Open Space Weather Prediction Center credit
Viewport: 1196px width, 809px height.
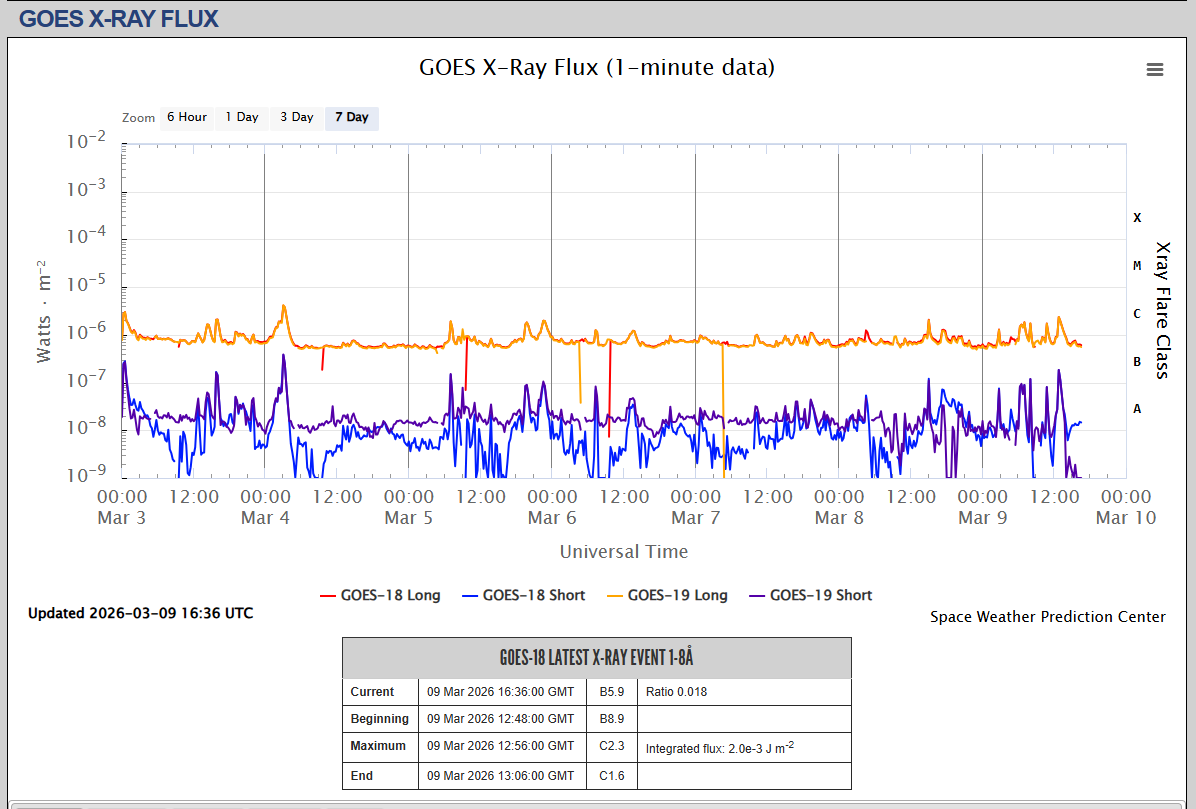(1047, 617)
